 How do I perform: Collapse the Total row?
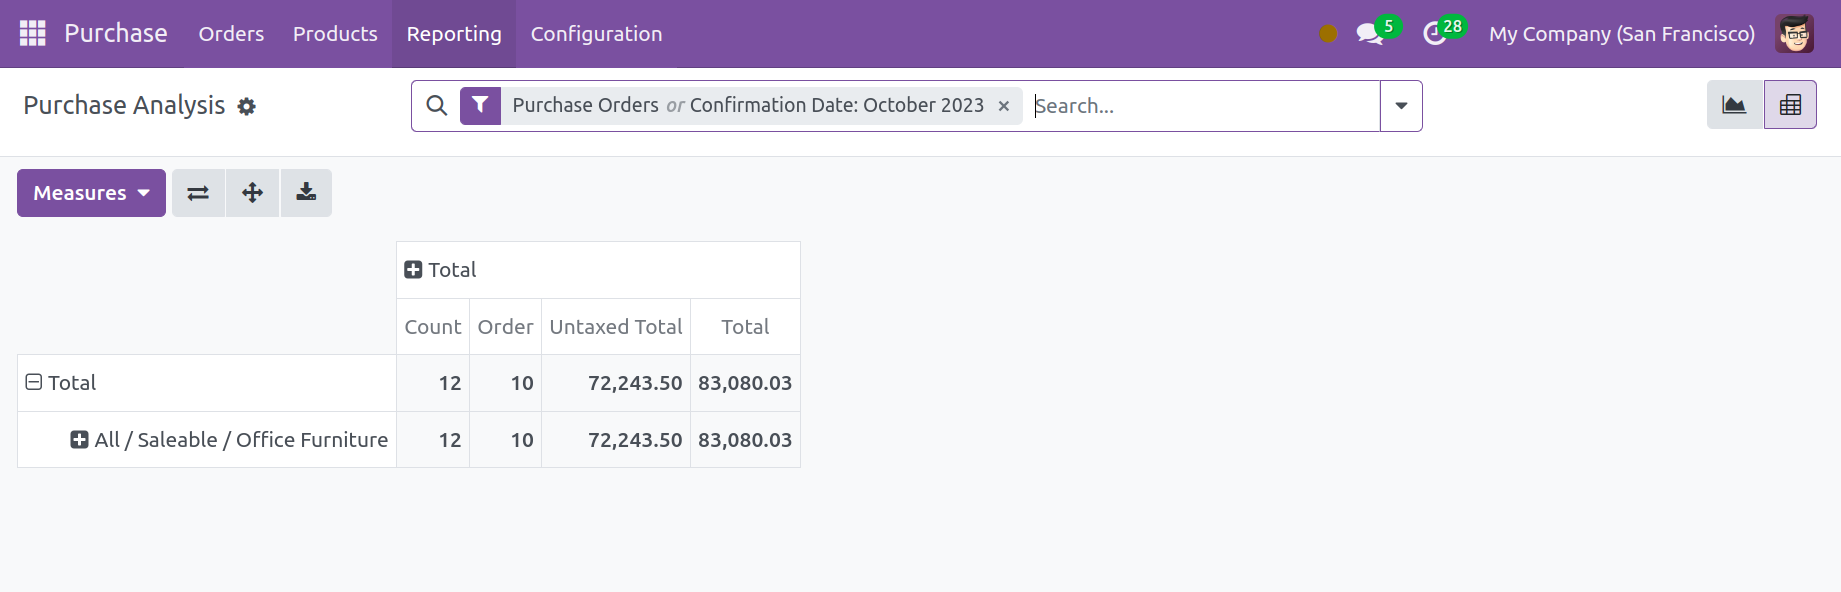[x=60, y=383]
